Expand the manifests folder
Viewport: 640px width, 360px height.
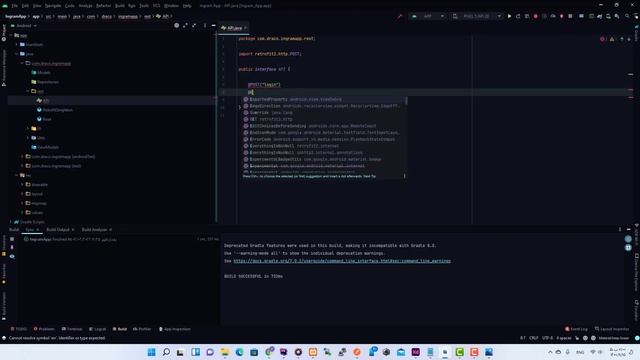coord(17,44)
